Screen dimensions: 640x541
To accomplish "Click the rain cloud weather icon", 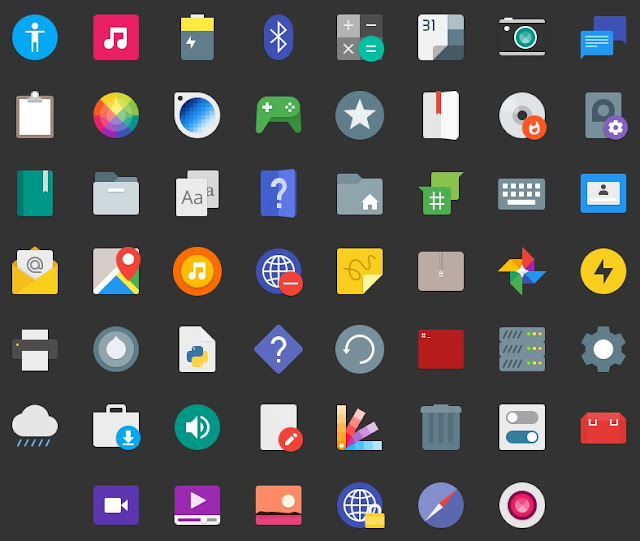I will click(x=35, y=425).
